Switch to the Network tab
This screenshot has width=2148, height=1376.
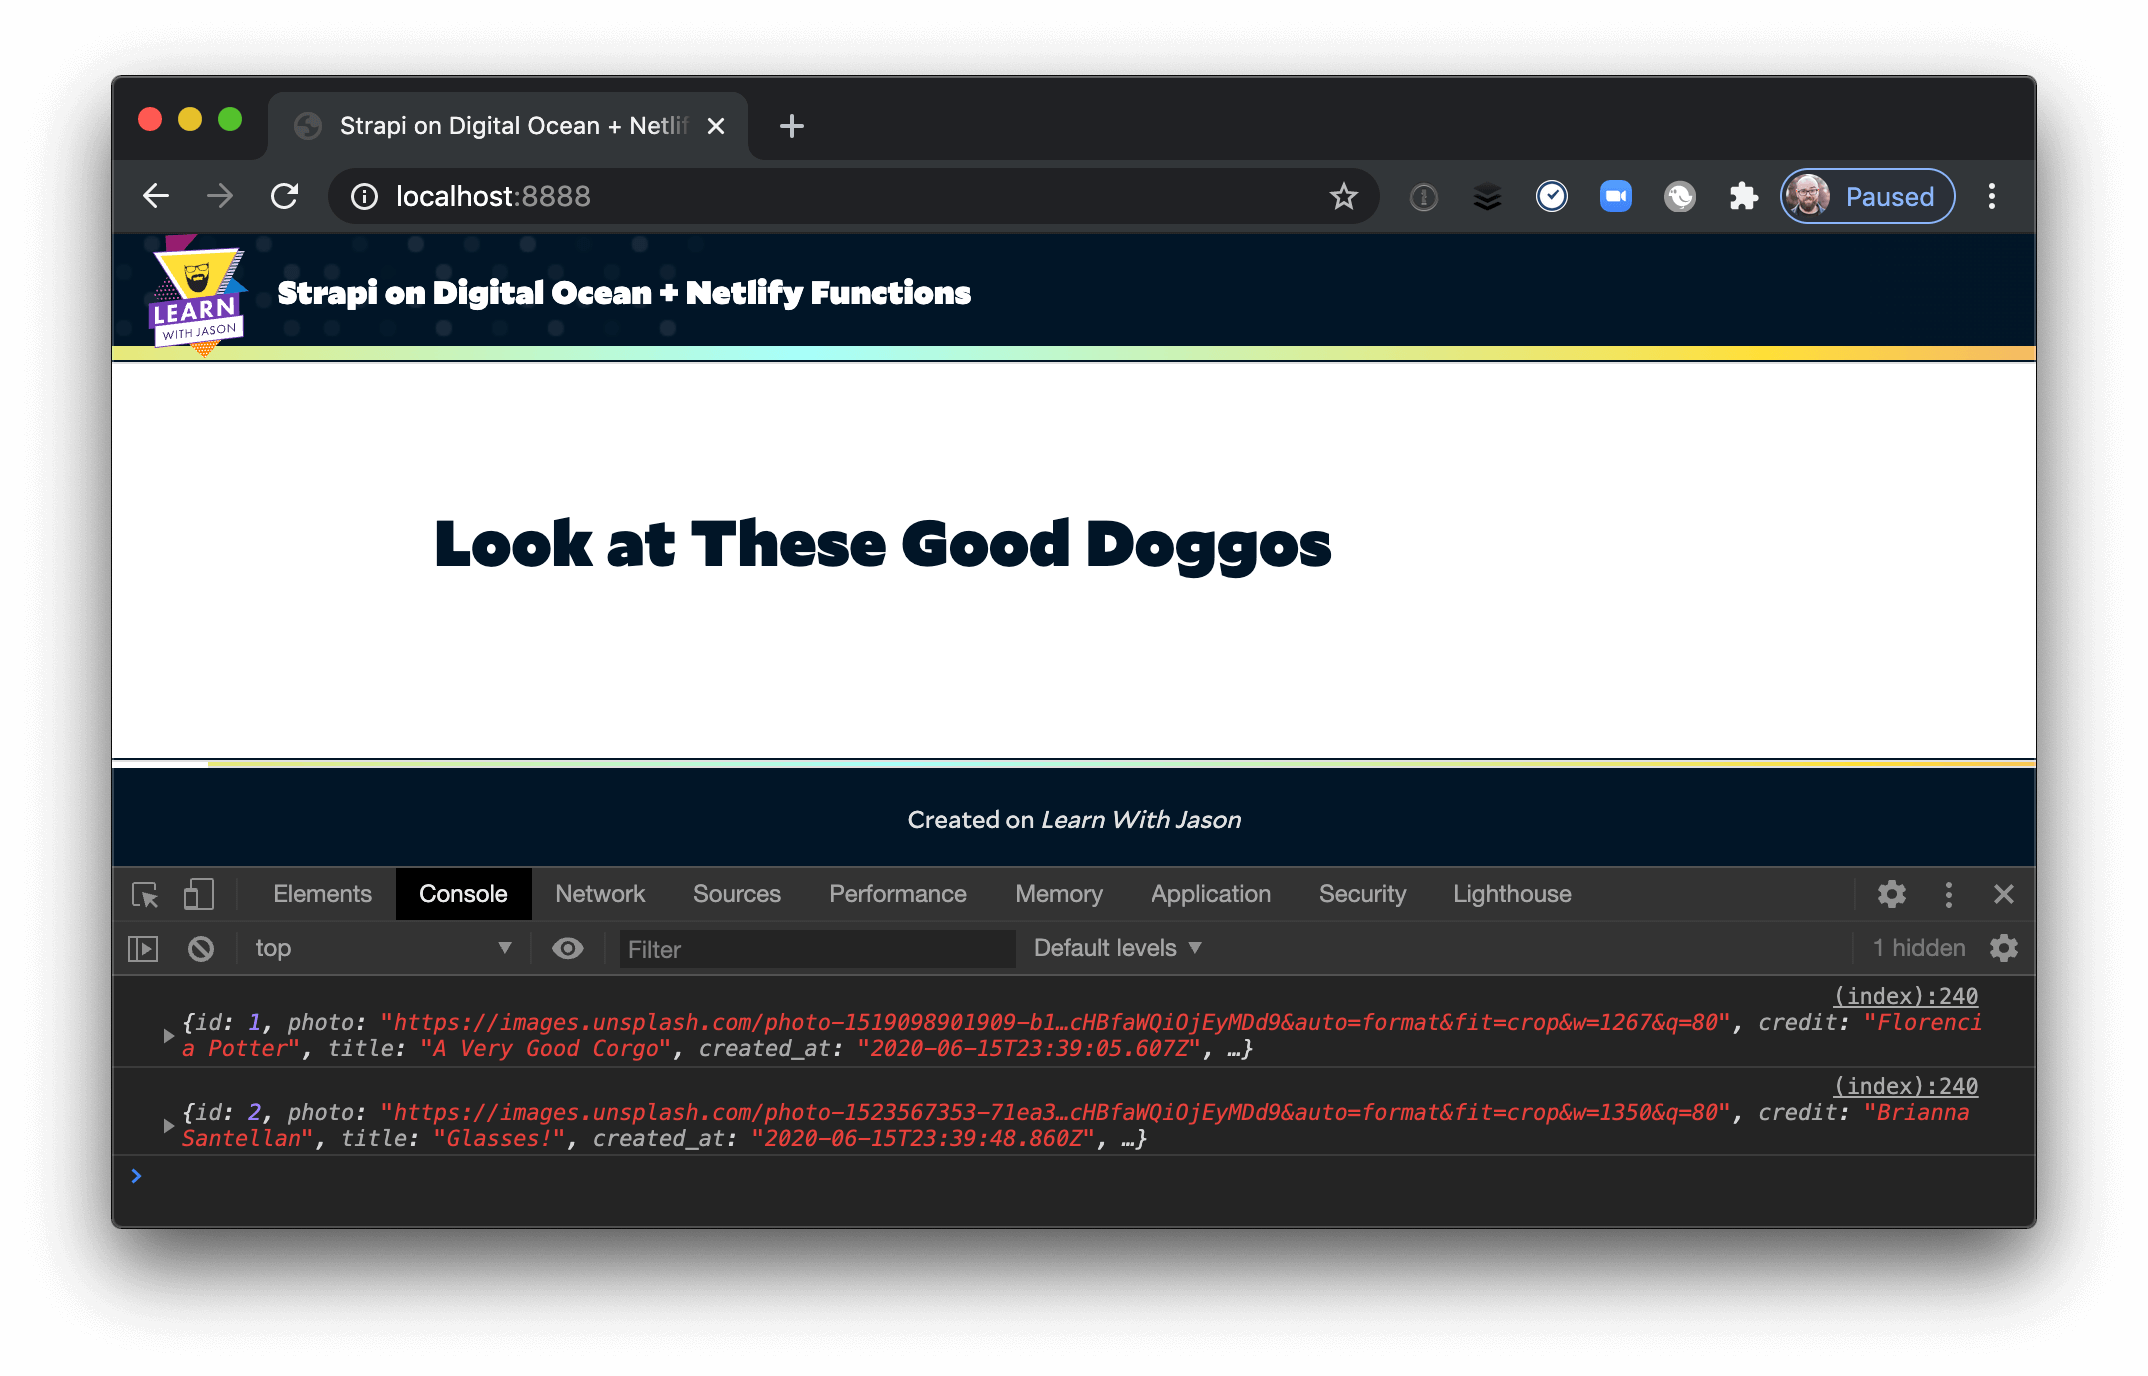pos(600,894)
